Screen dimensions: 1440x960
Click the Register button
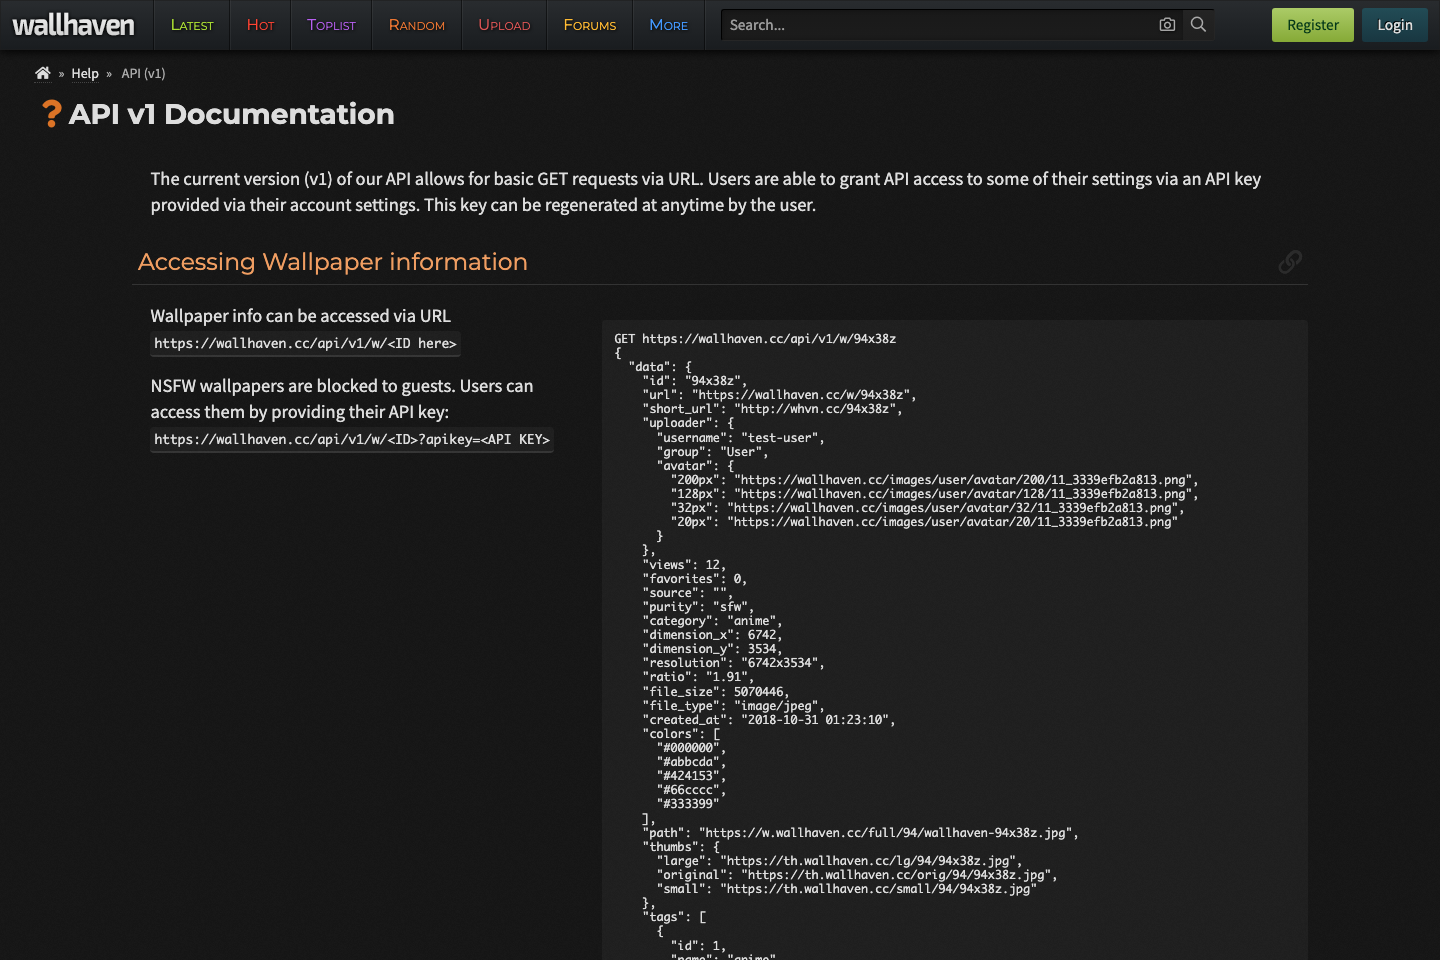coord(1312,25)
